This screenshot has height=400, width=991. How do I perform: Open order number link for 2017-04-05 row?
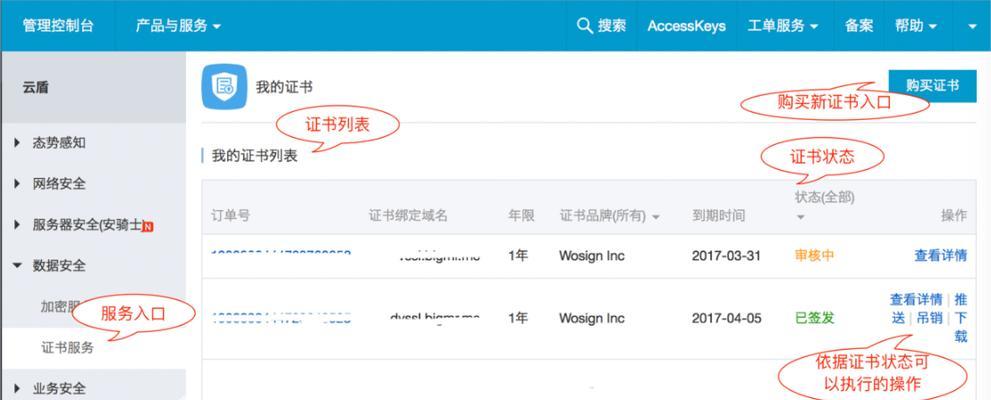(x=281, y=316)
